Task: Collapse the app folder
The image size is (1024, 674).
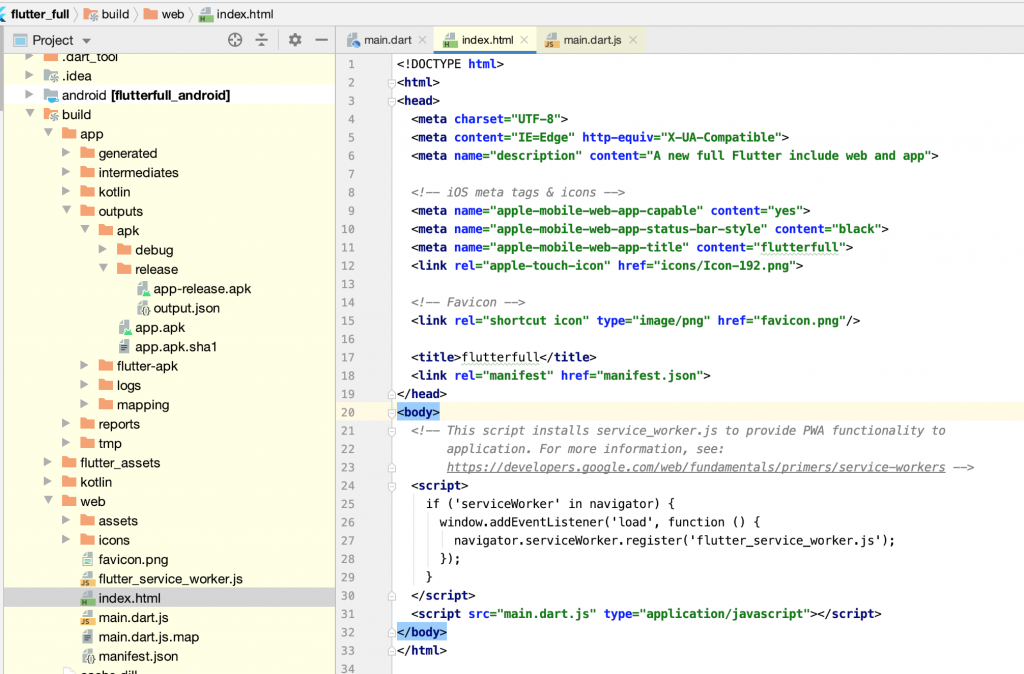Action: (x=48, y=133)
